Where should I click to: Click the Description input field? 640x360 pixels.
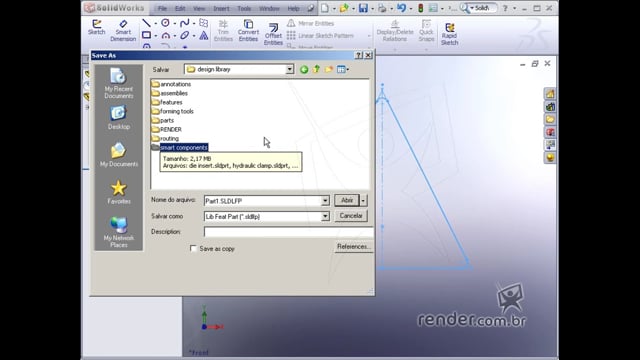288,232
